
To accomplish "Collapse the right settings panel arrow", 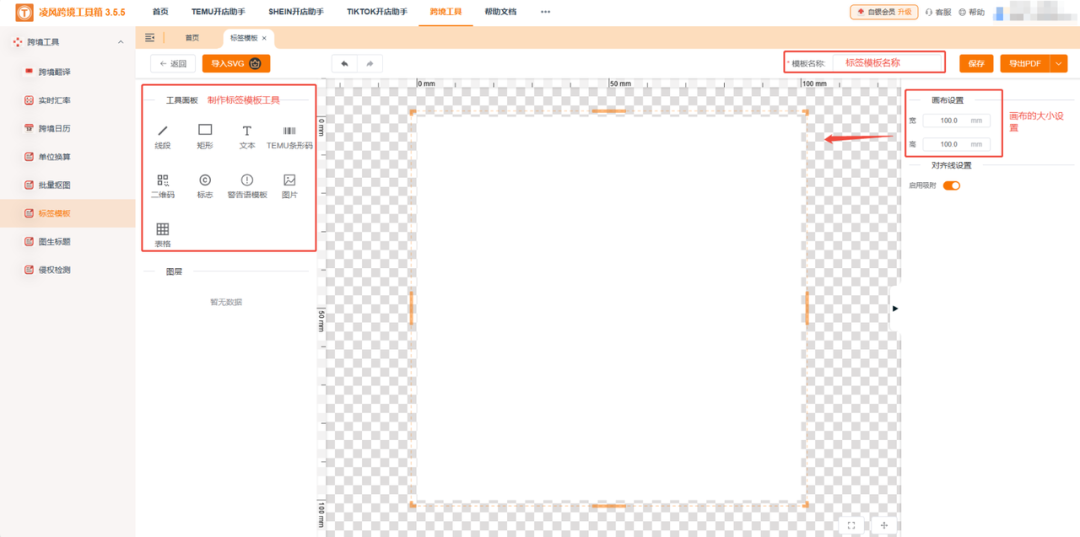I will (x=895, y=308).
